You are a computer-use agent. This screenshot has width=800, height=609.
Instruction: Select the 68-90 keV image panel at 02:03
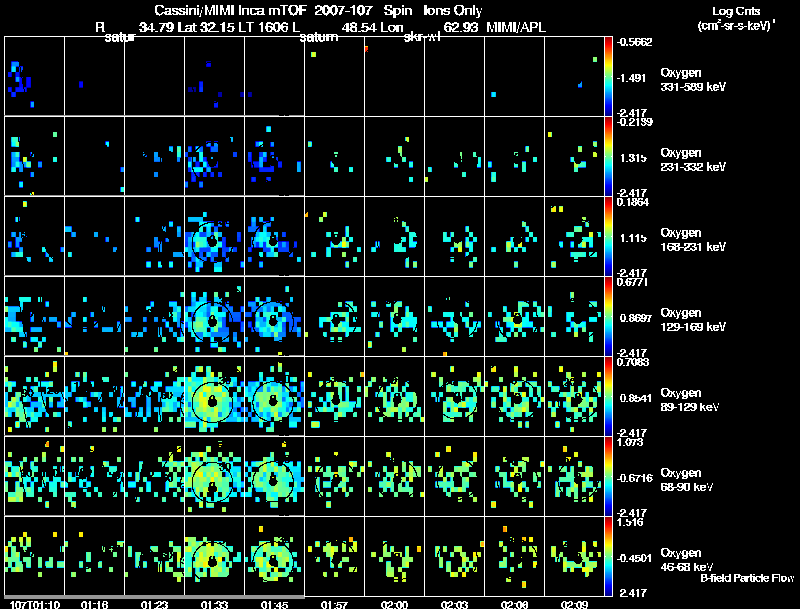tap(454, 476)
